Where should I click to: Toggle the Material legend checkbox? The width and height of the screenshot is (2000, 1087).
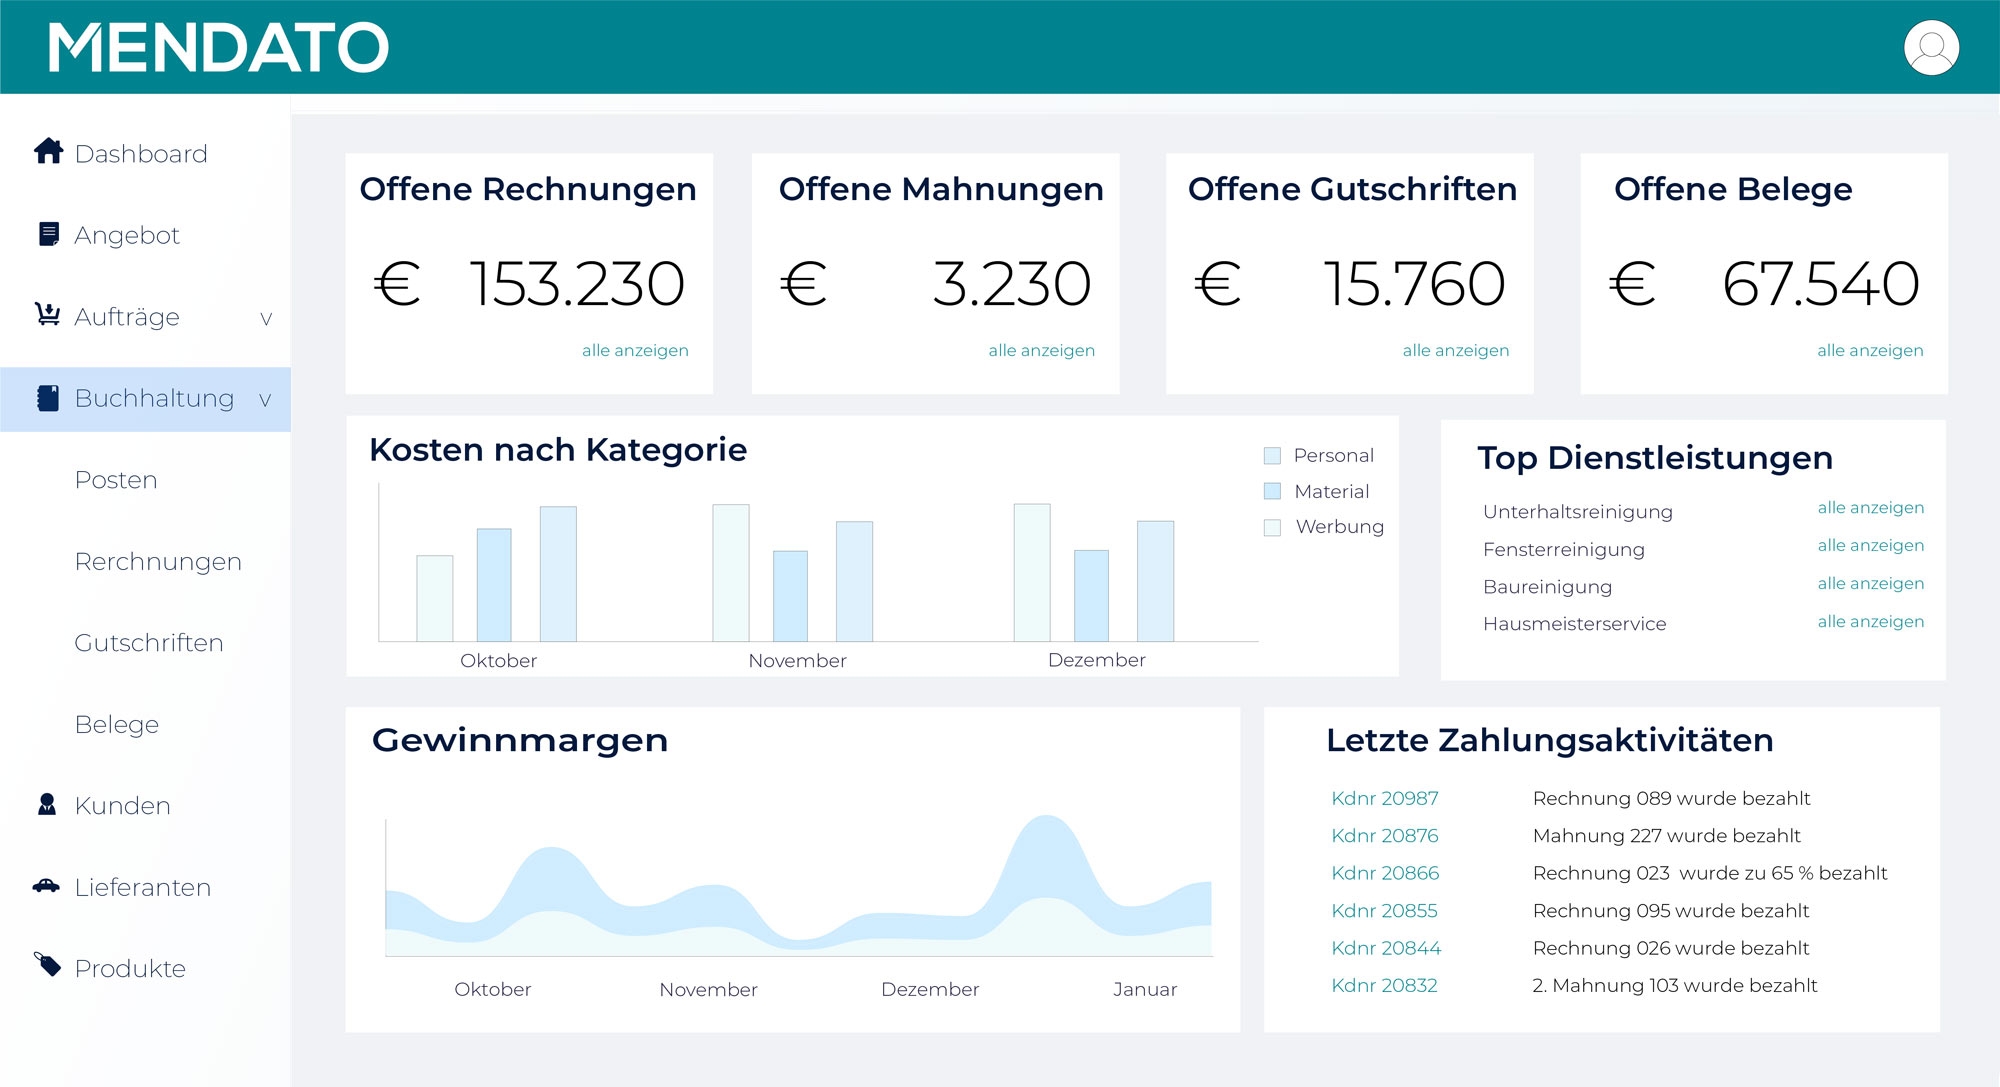pos(1272,491)
